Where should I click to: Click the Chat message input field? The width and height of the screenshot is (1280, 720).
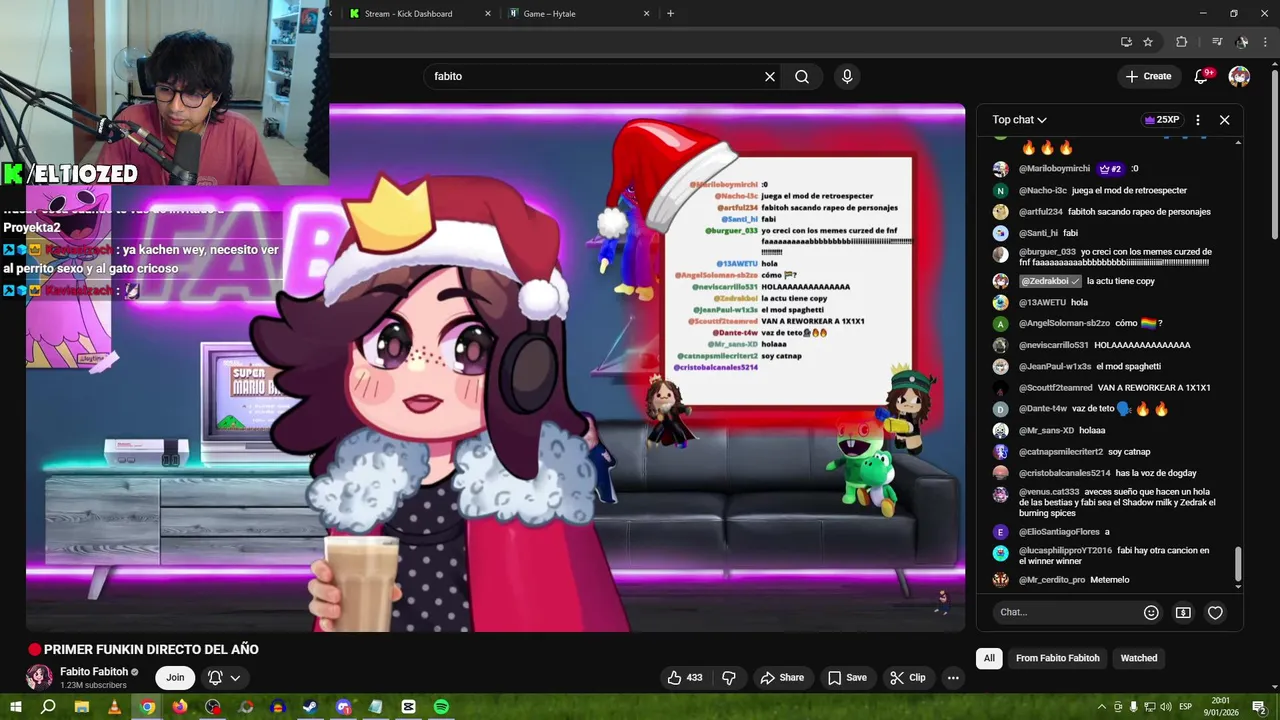[x=1066, y=612]
